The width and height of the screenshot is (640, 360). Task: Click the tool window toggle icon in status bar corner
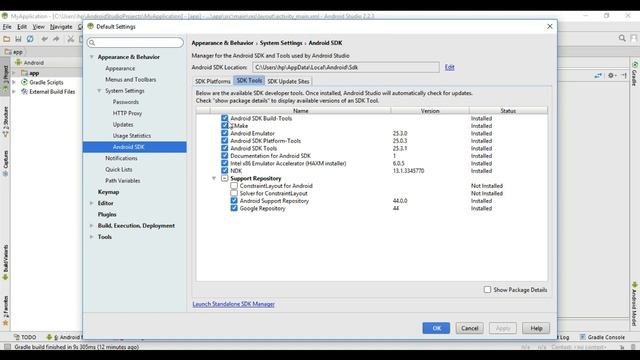click(7, 347)
